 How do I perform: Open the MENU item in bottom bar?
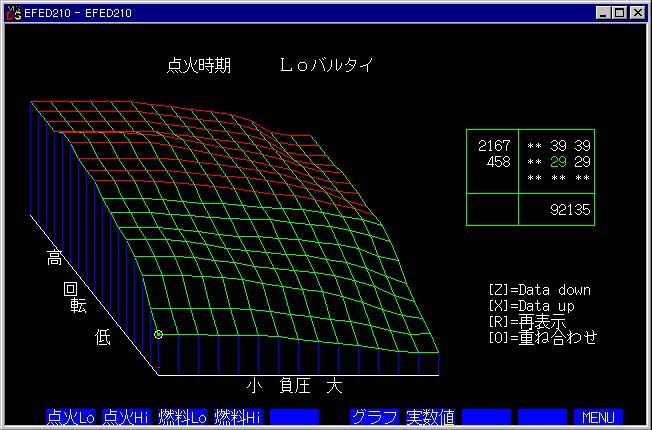[598, 417]
